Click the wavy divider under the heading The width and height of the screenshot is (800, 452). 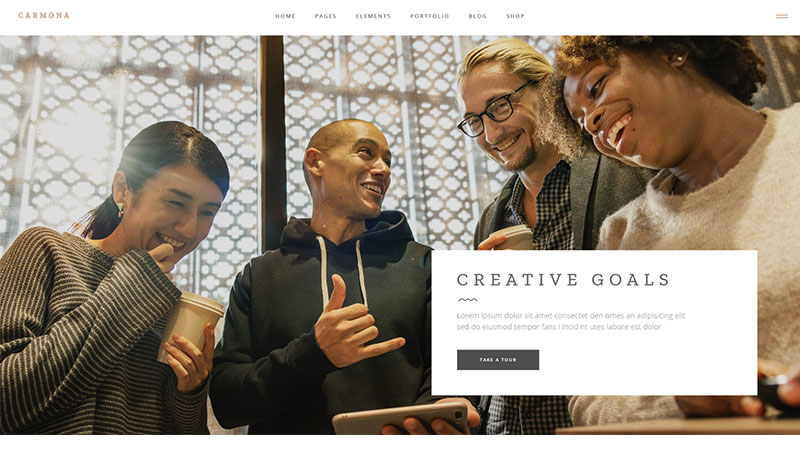(x=467, y=299)
